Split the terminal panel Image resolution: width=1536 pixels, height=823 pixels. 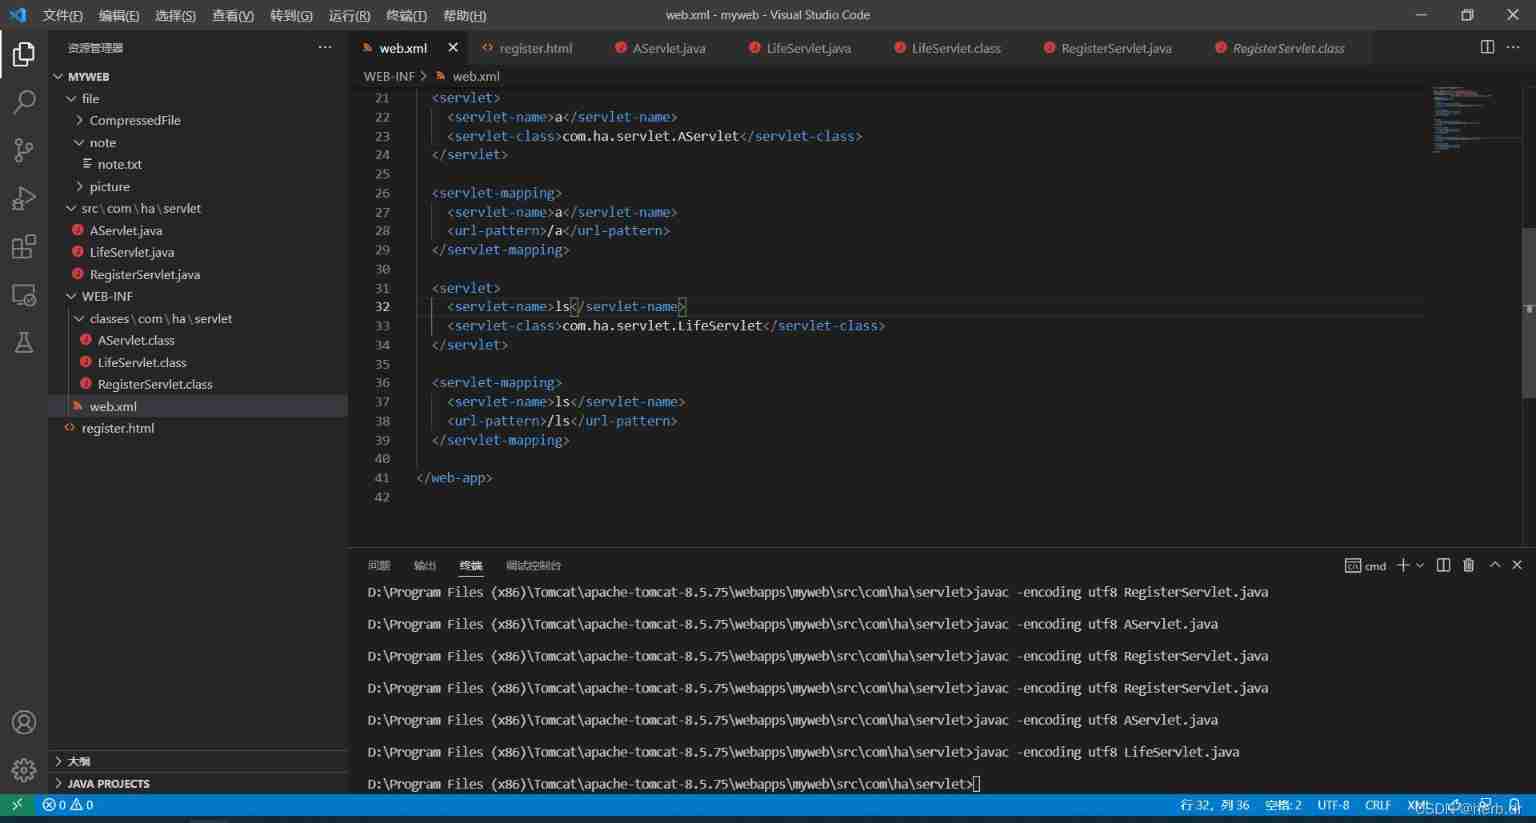[1443, 565]
